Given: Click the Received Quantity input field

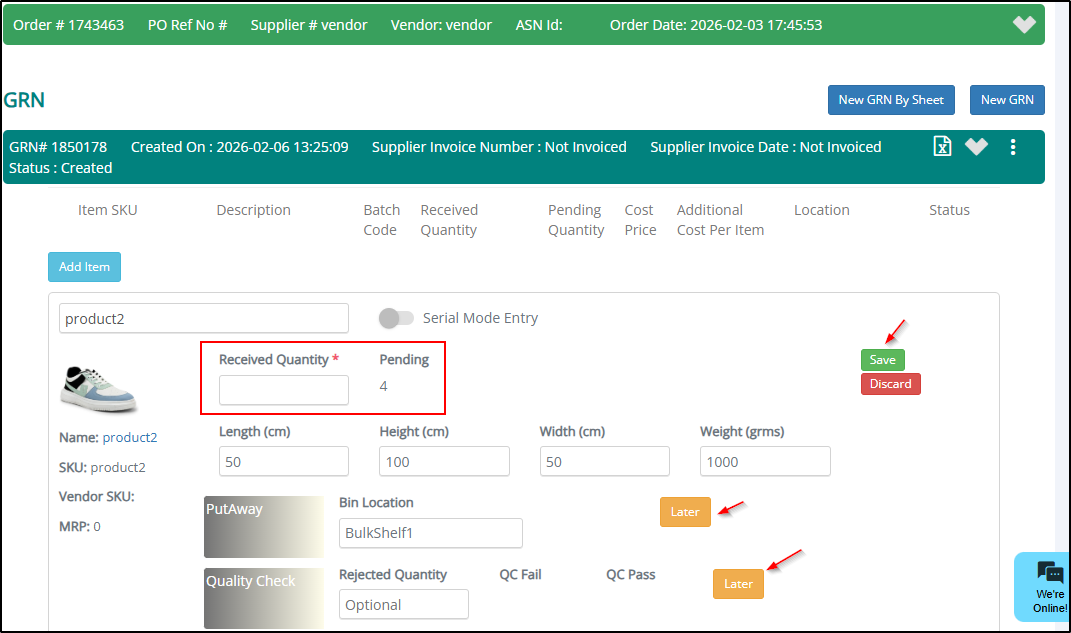Looking at the screenshot, I should click(284, 390).
